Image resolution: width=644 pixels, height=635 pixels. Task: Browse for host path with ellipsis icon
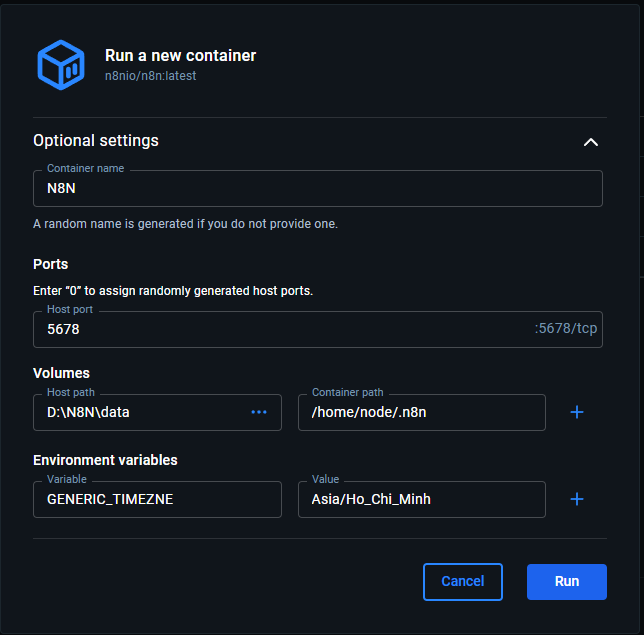[259, 412]
